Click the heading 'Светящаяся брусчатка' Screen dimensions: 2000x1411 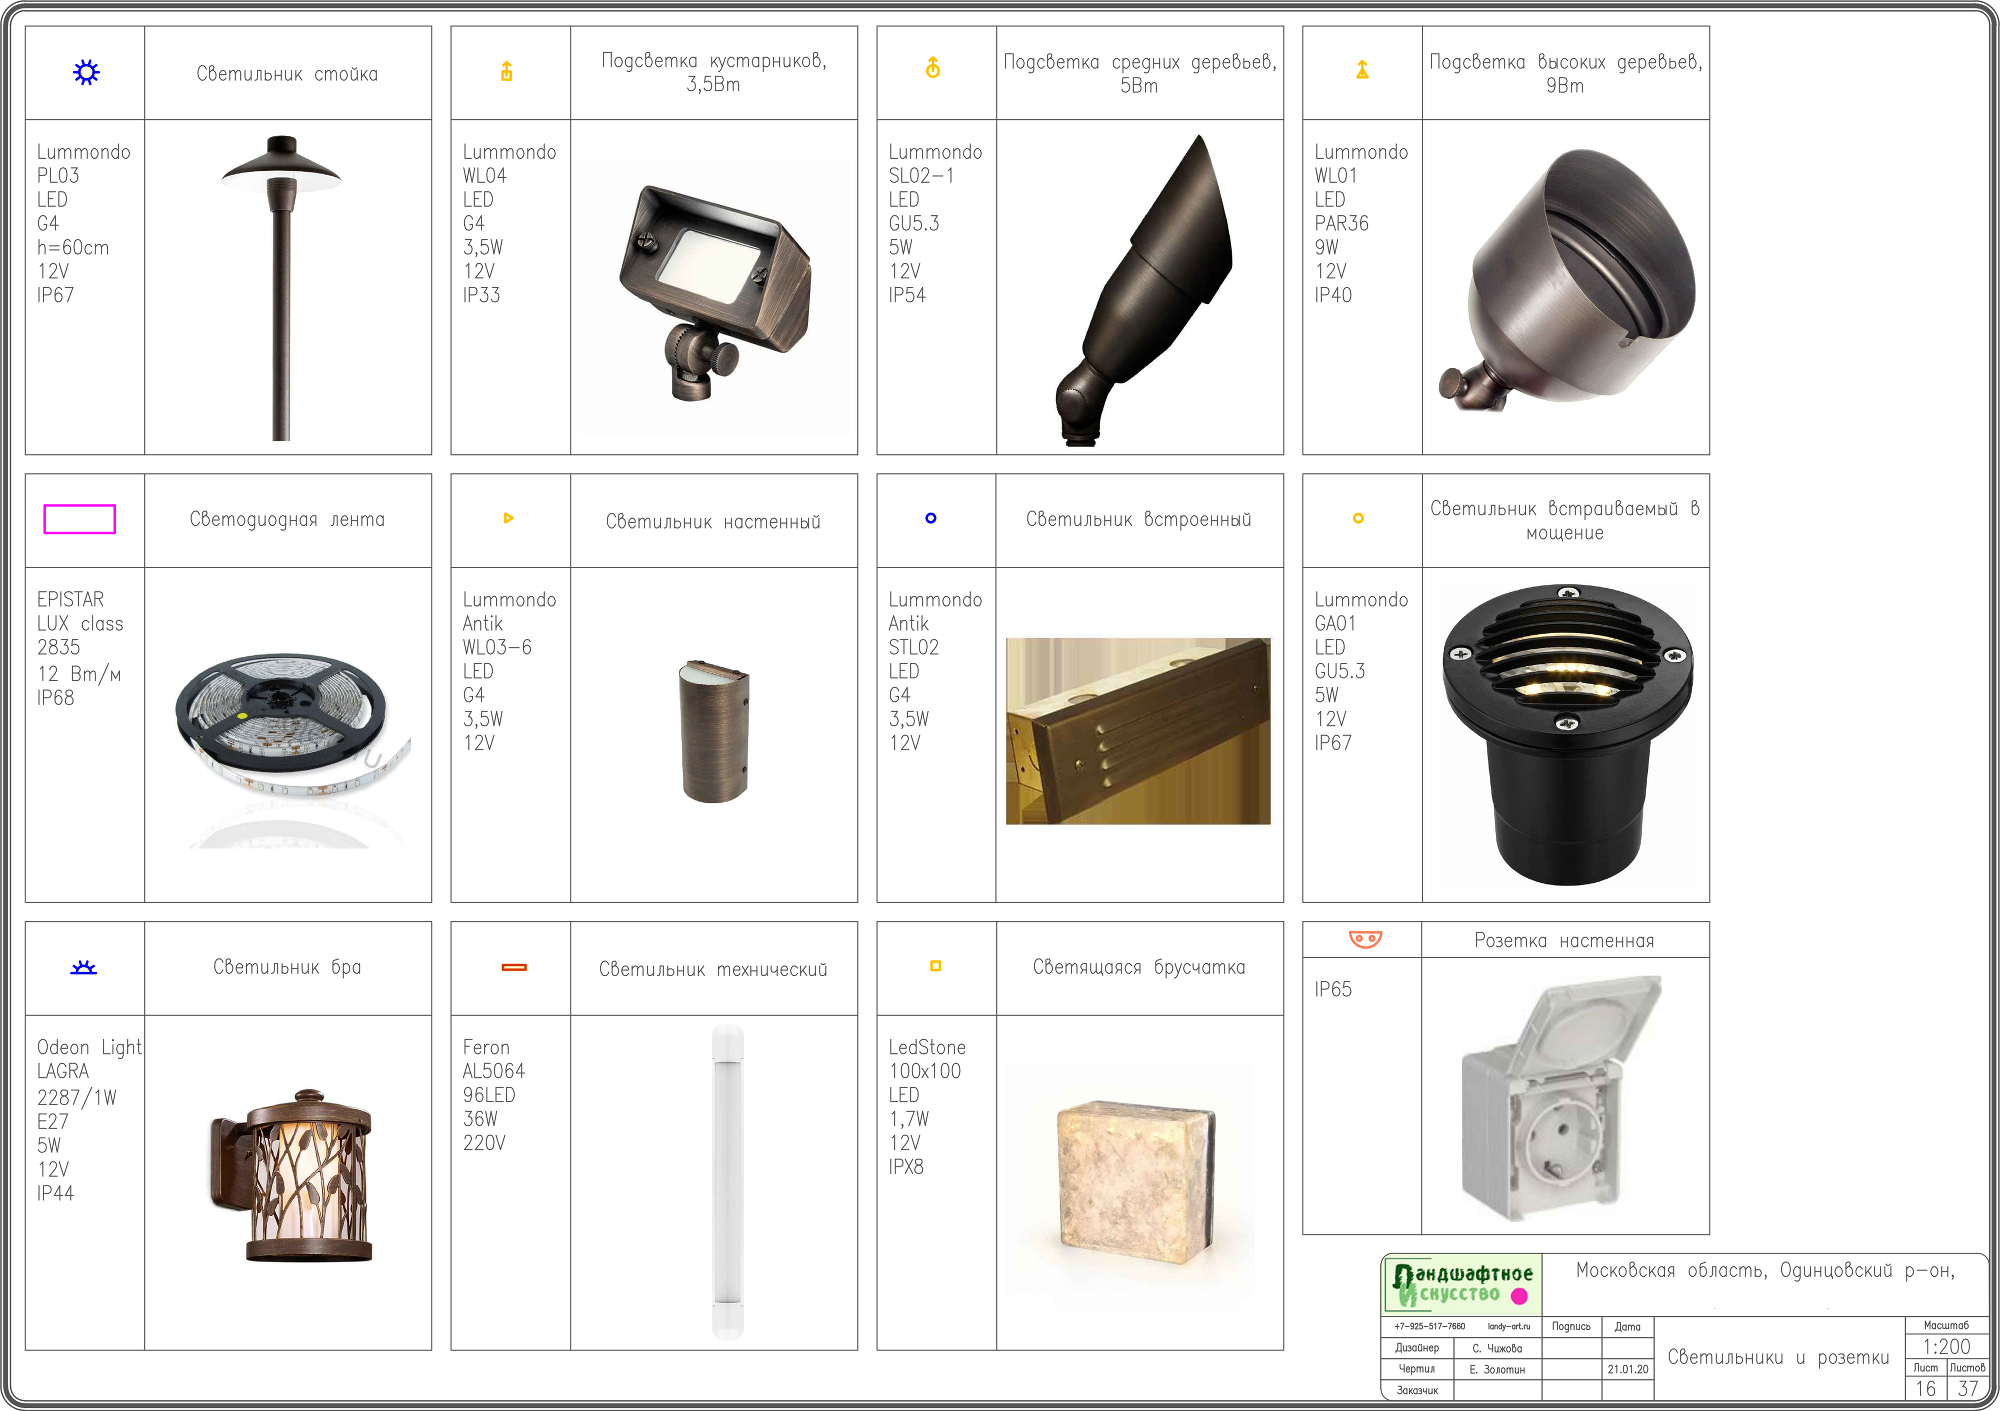point(1139,967)
